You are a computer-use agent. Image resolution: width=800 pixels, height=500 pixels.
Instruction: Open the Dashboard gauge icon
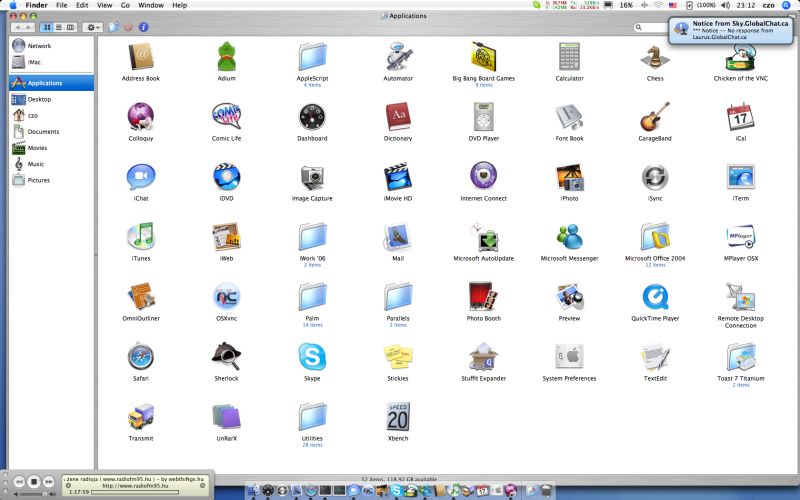tap(312, 116)
